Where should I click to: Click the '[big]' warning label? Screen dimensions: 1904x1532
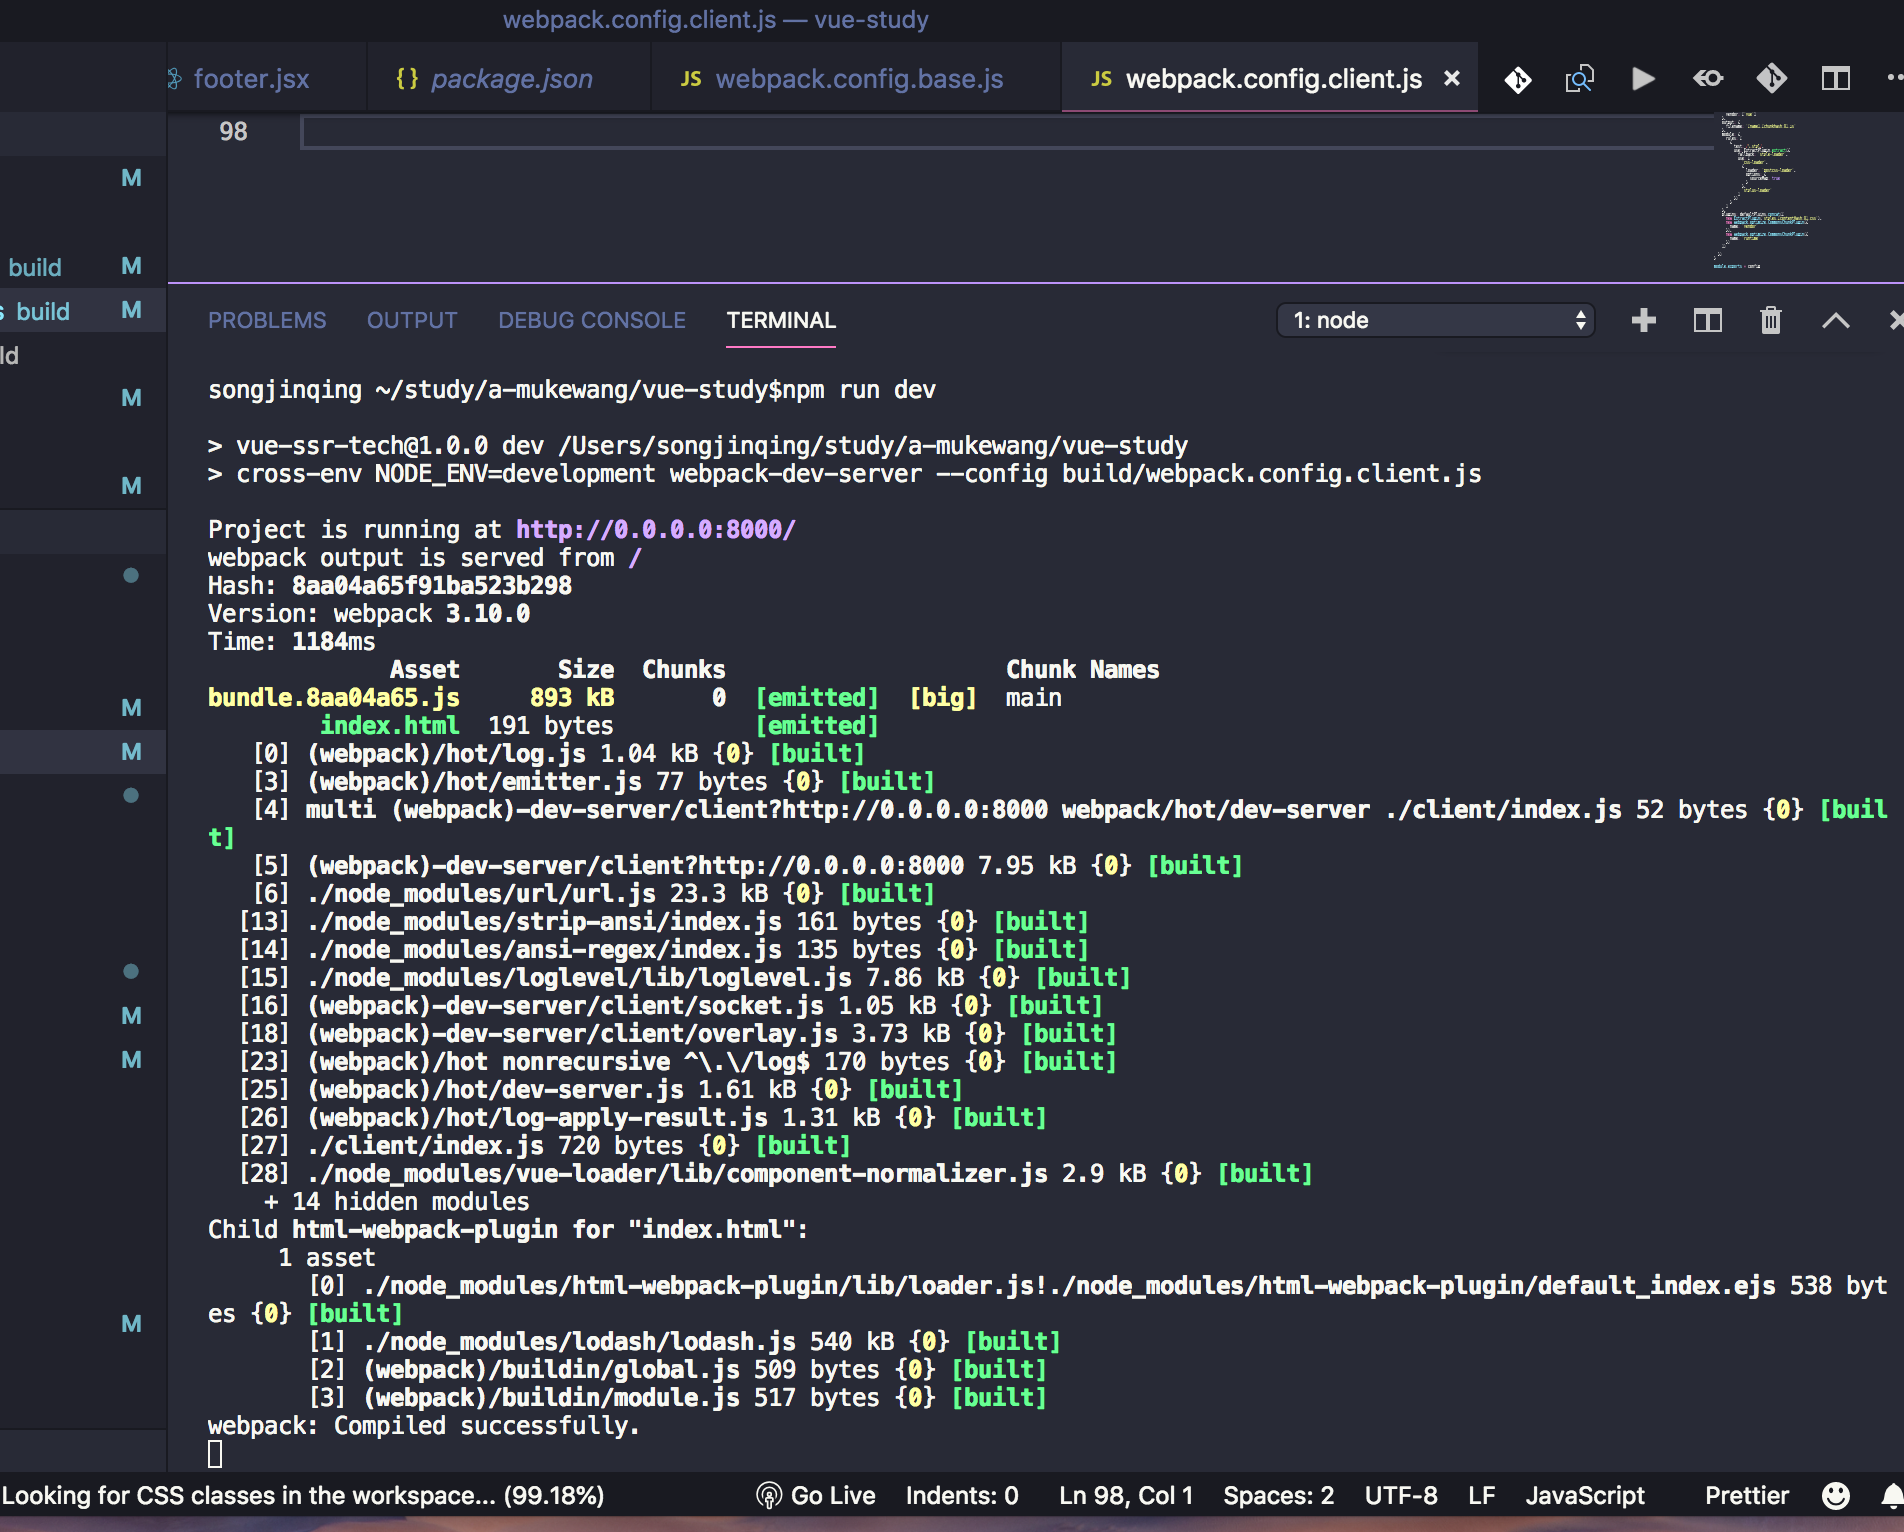coord(942,698)
